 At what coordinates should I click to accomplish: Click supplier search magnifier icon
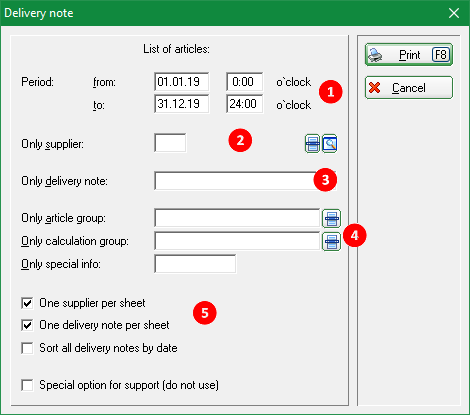point(330,144)
